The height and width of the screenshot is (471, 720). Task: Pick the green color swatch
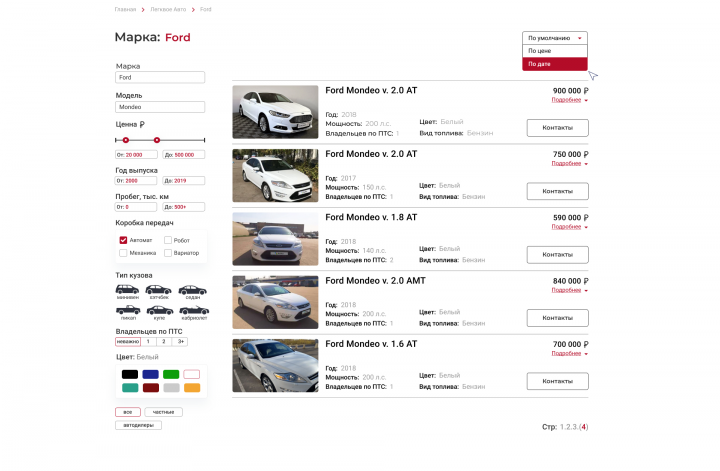171,375
